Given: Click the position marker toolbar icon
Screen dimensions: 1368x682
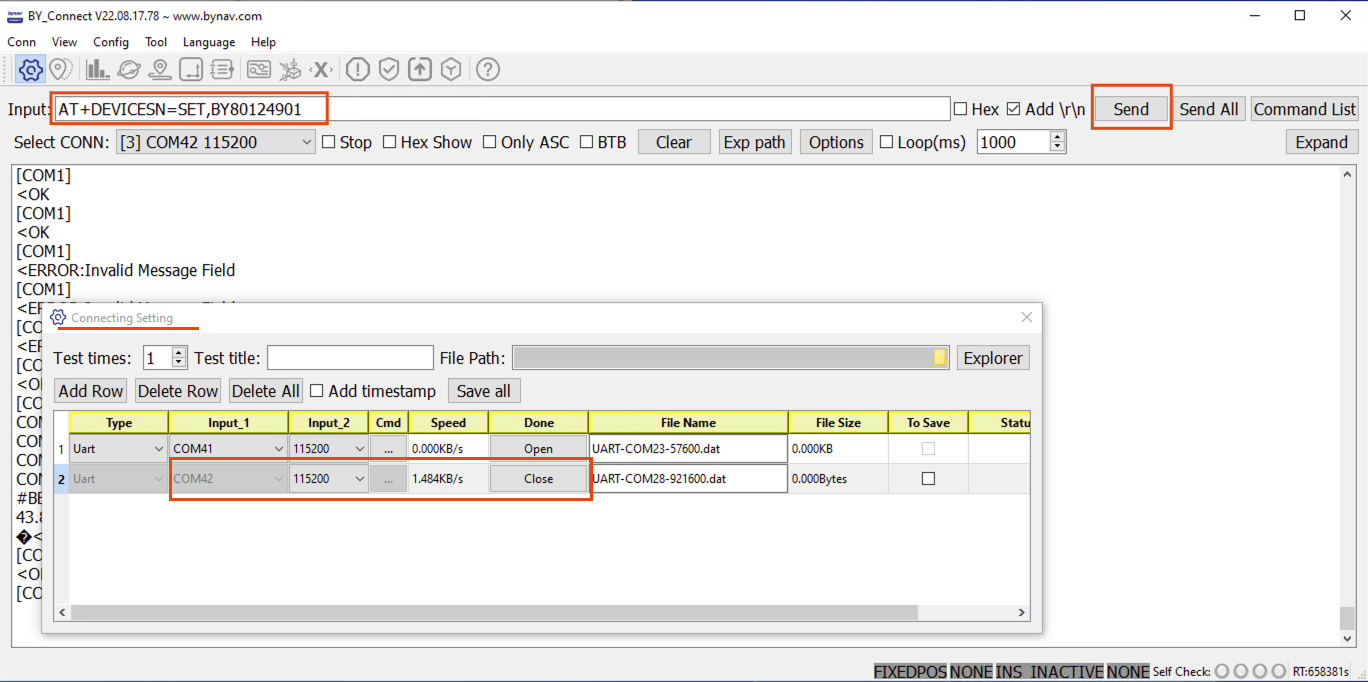Looking at the screenshot, I should (x=160, y=69).
